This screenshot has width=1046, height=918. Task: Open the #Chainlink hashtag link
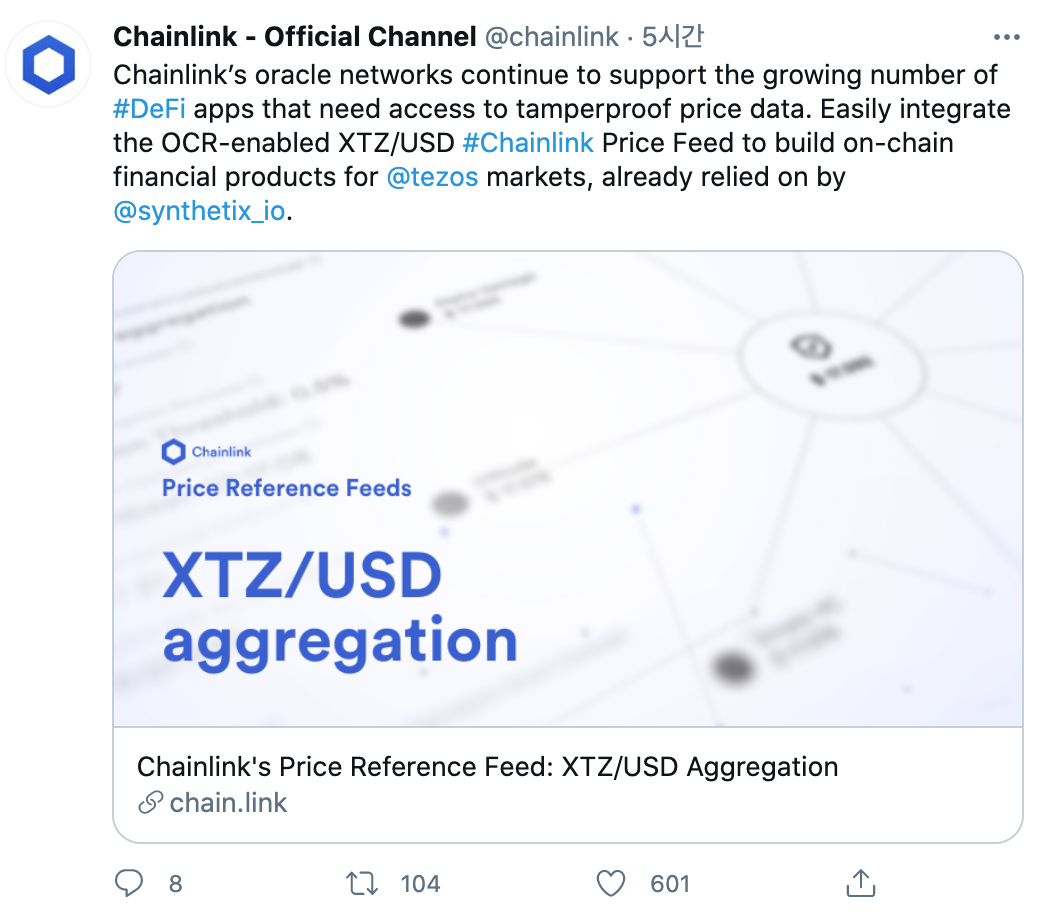[x=530, y=142]
